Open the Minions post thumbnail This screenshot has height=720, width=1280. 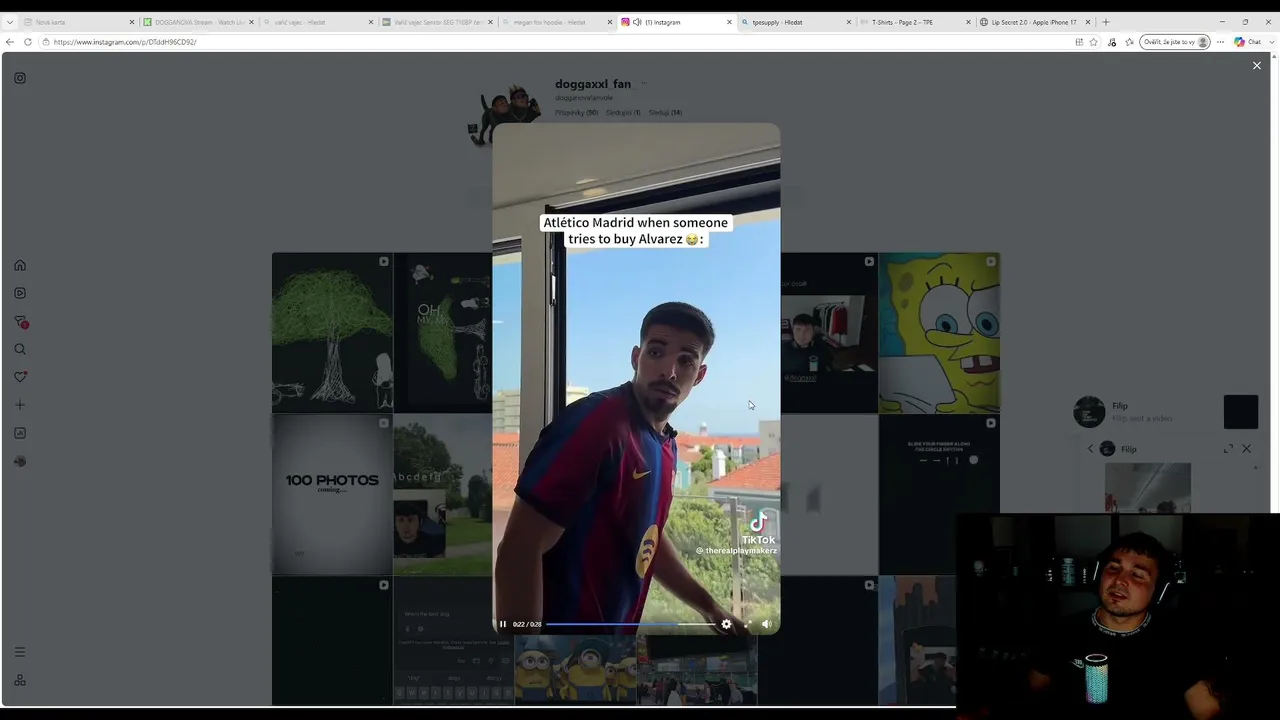pyautogui.click(x=575, y=672)
